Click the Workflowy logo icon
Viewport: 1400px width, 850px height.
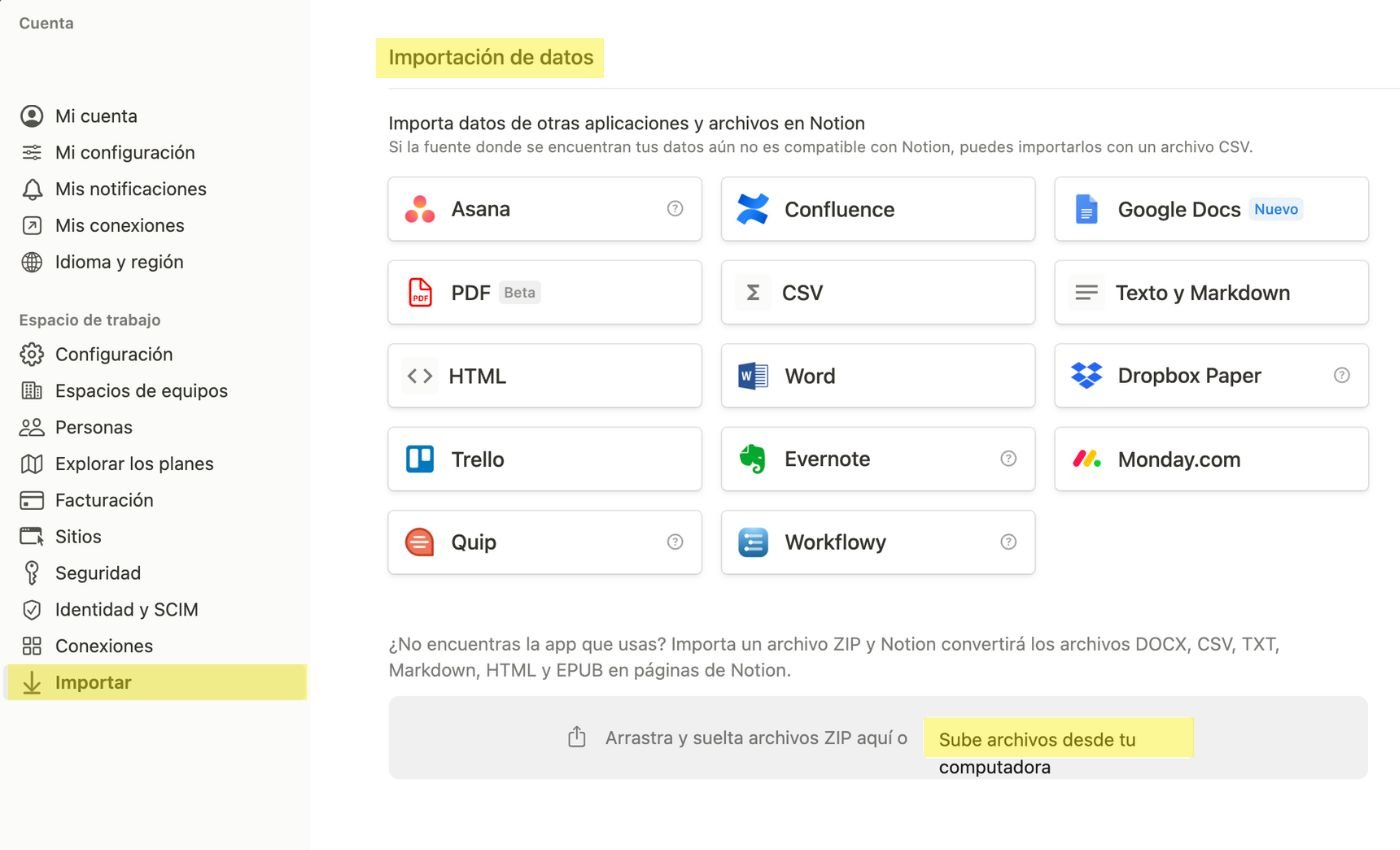pyautogui.click(x=753, y=542)
